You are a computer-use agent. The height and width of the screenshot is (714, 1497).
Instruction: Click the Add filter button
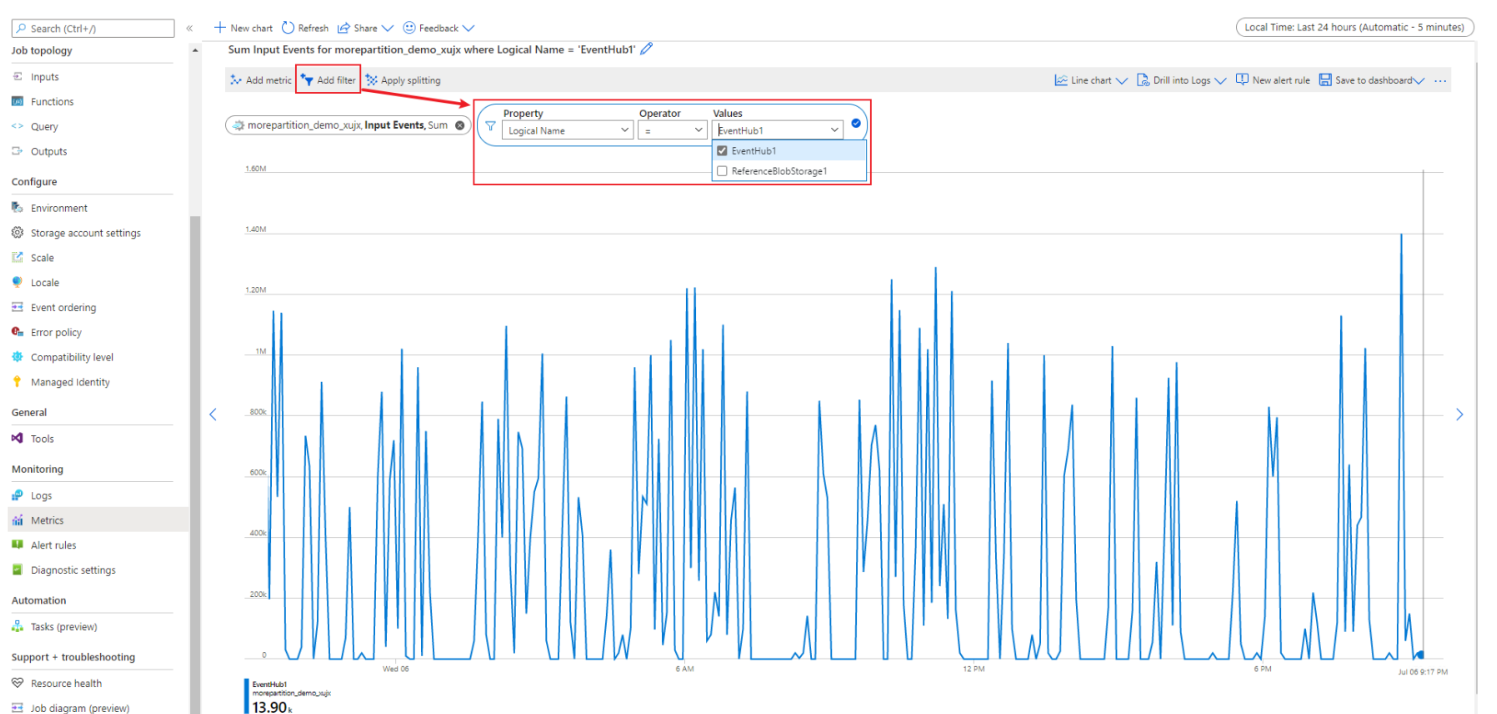click(x=328, y=80)
